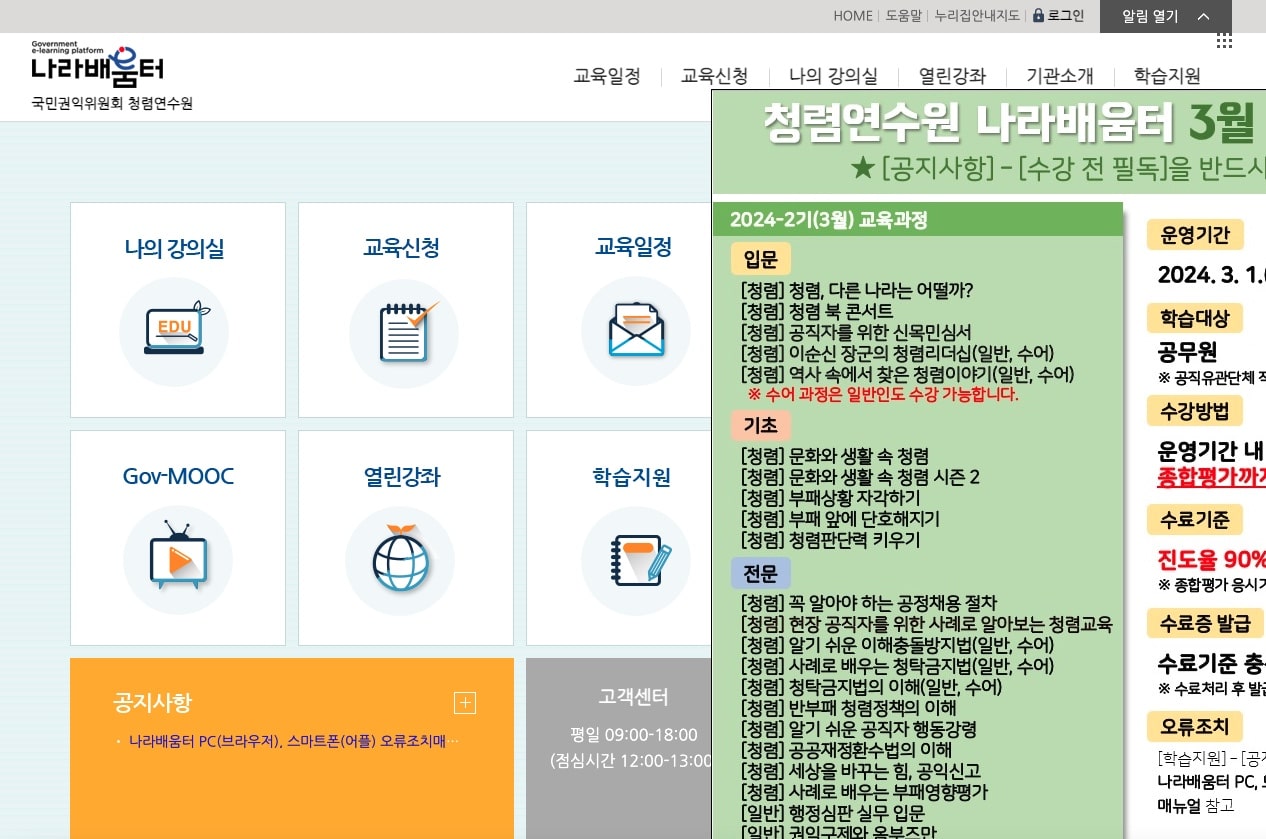Expand 공지사항 with the plus button
The image size is (1266, 839).
(x=464, y=703)
